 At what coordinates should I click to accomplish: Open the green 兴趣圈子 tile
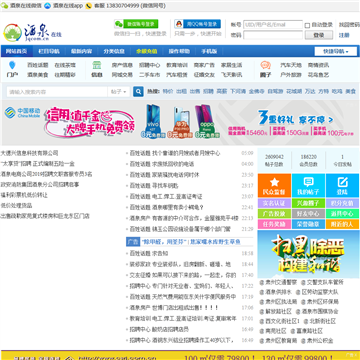(308, 203)
